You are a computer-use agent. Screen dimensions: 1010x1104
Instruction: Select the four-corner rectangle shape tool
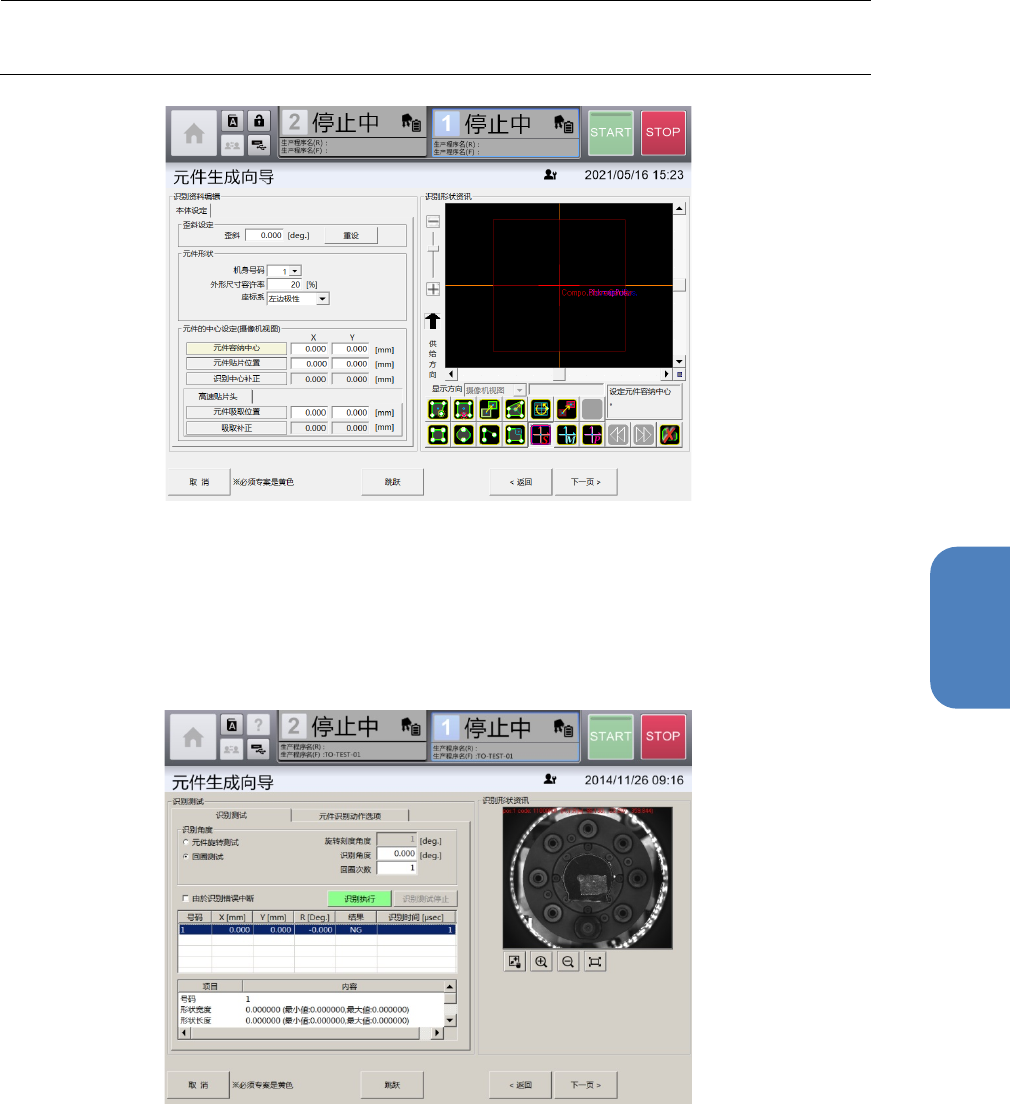pos(438,435)
